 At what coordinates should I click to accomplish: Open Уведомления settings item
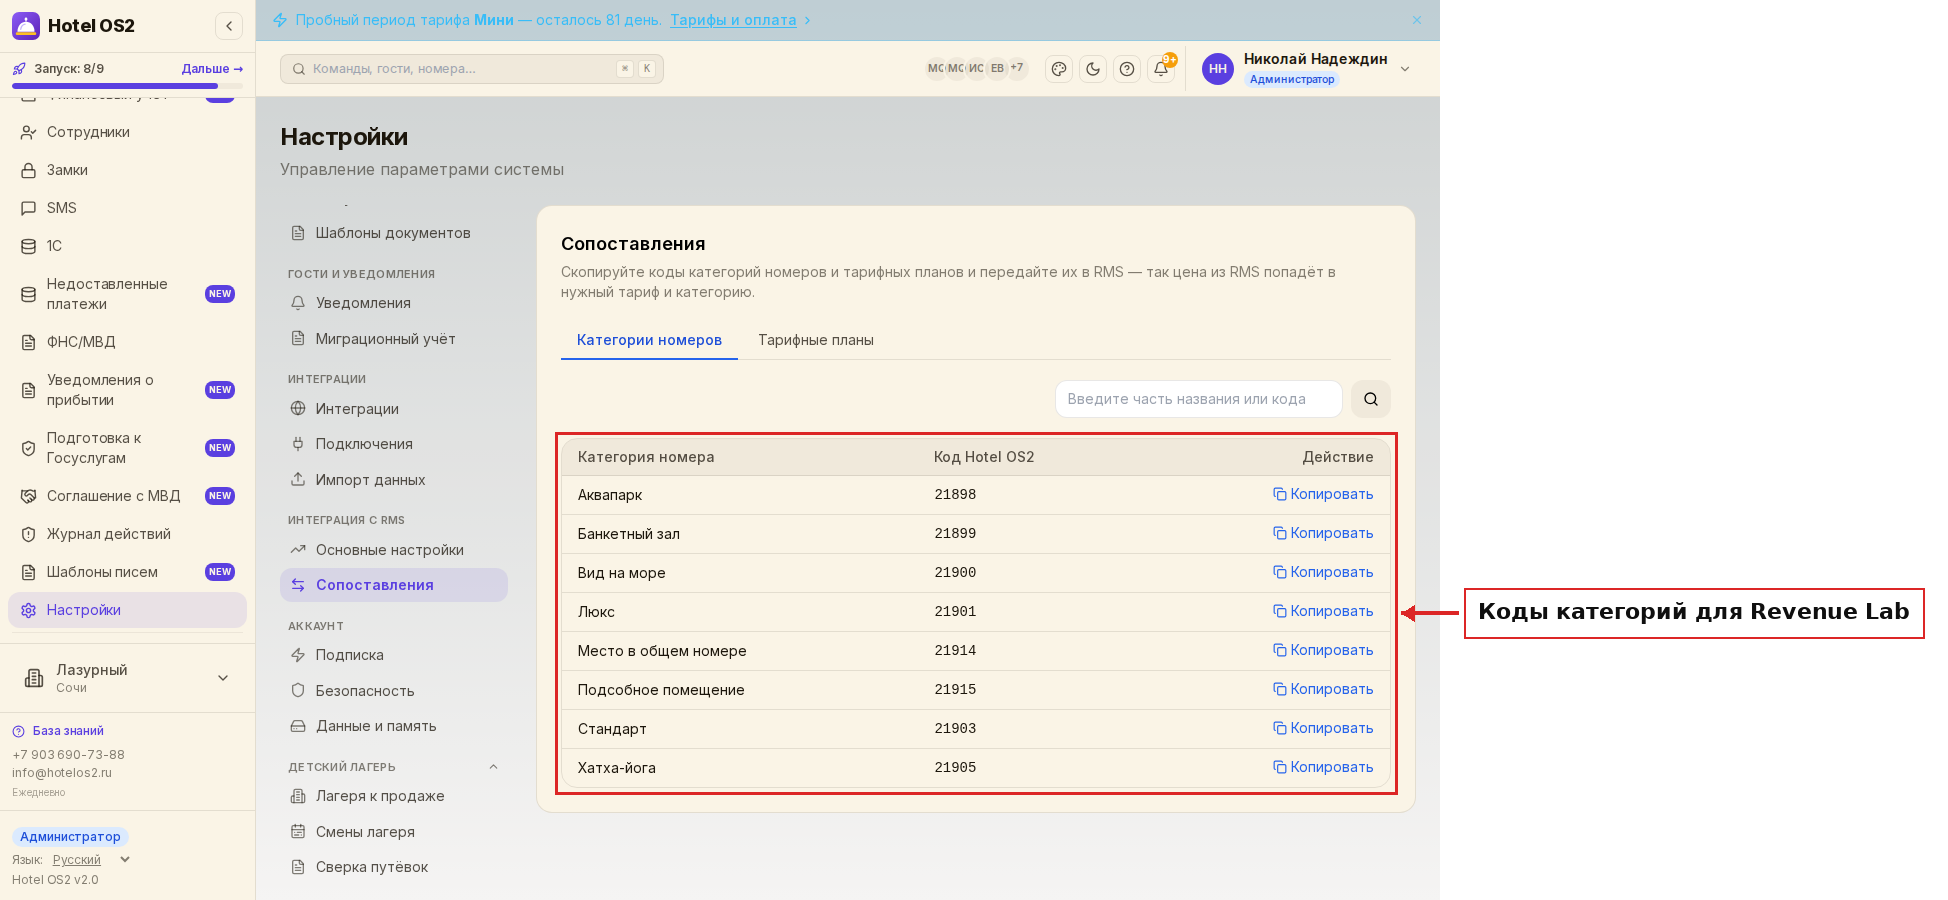pyautogui.click(x=394, y=303)
